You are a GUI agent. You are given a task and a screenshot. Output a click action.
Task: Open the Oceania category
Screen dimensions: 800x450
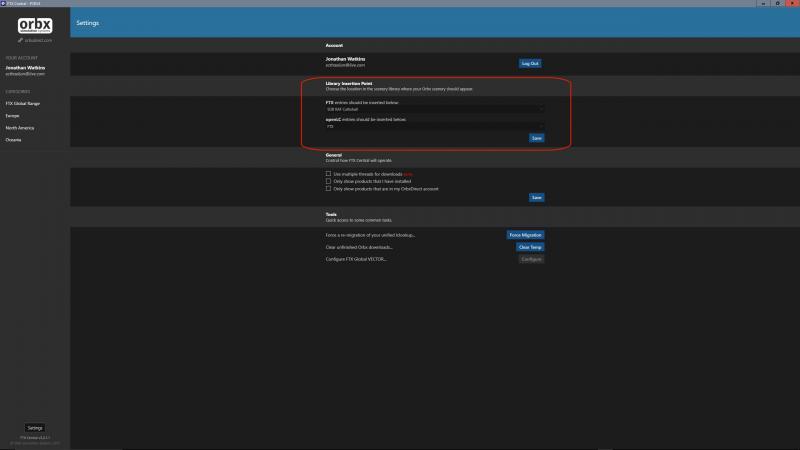pos(13,140)
